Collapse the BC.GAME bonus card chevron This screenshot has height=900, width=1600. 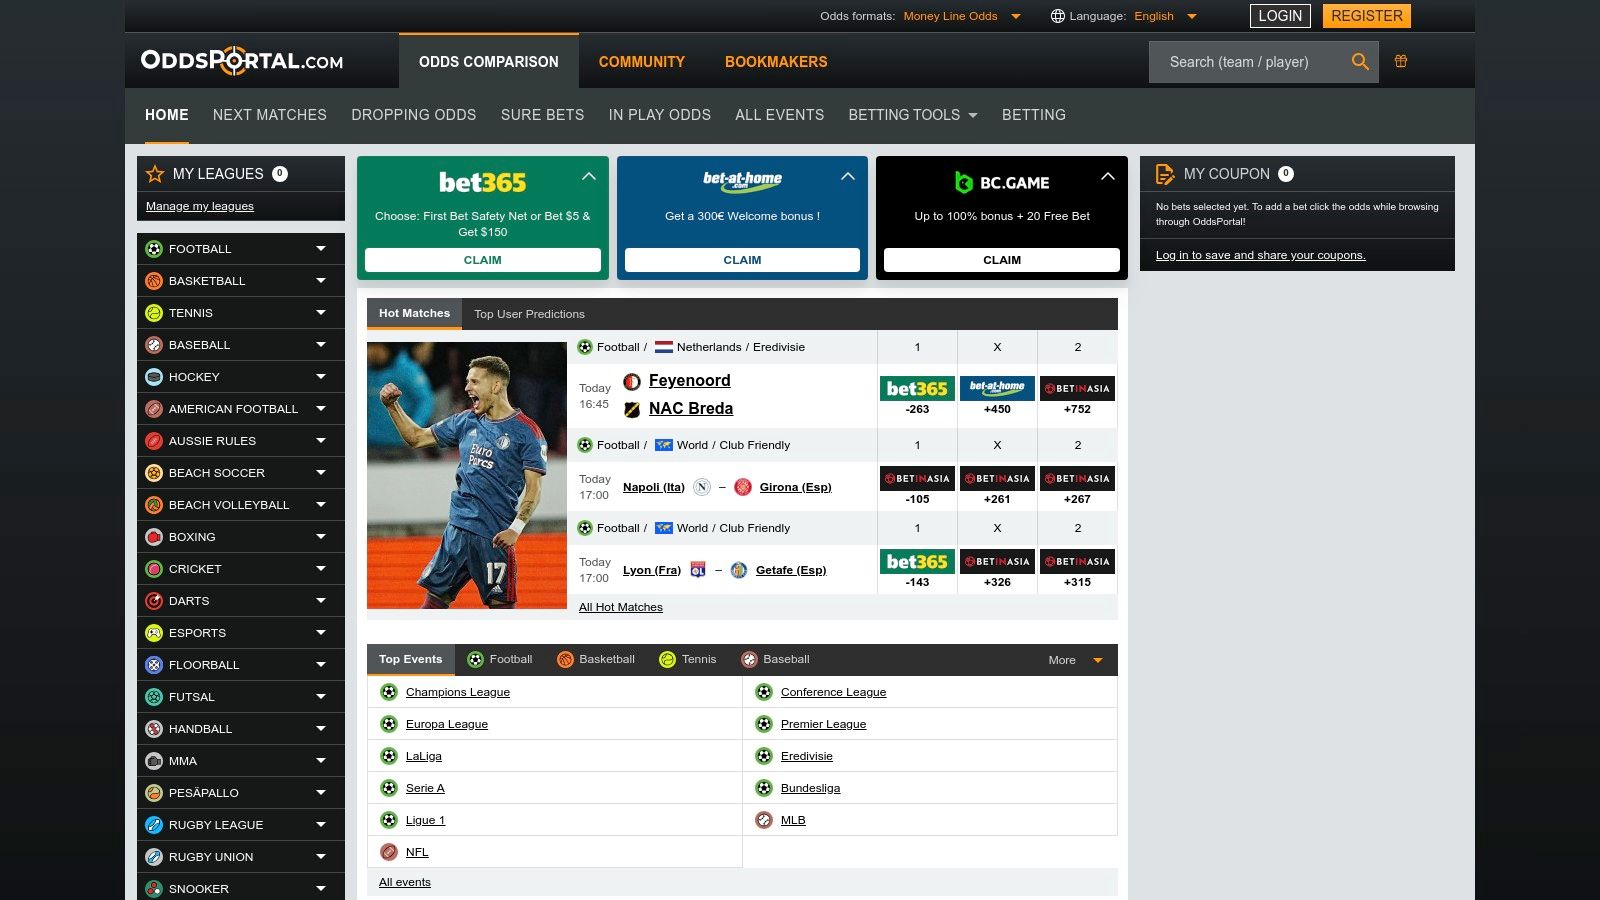point(1108,176)
